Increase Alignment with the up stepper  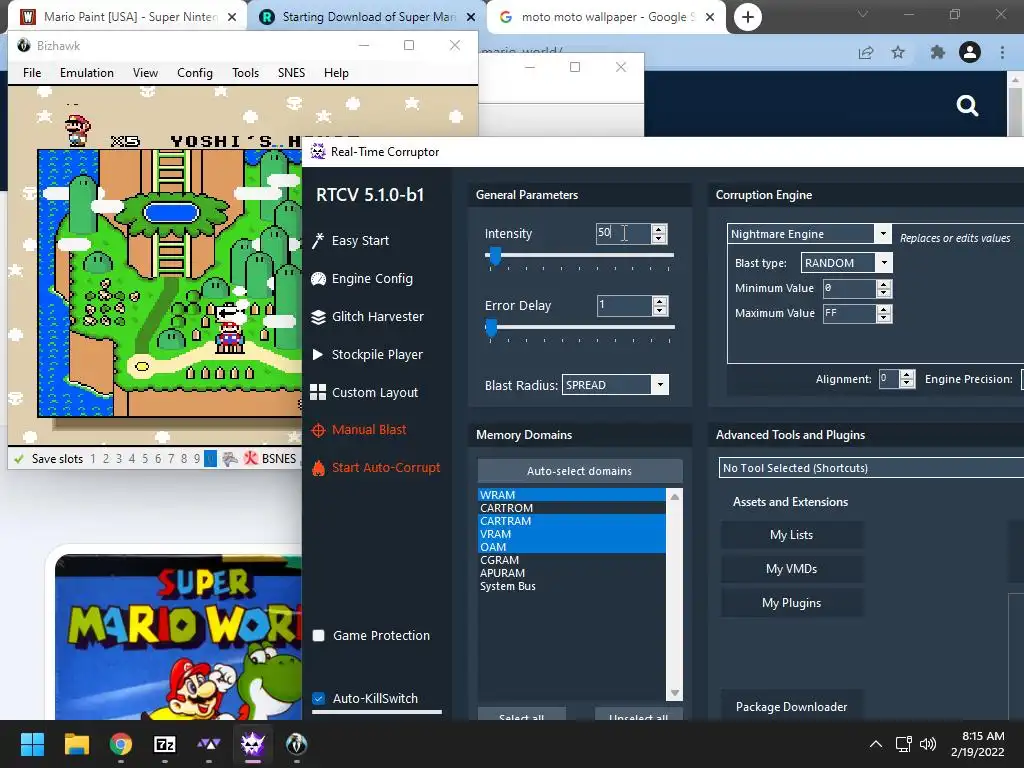(x=906, y=375)
